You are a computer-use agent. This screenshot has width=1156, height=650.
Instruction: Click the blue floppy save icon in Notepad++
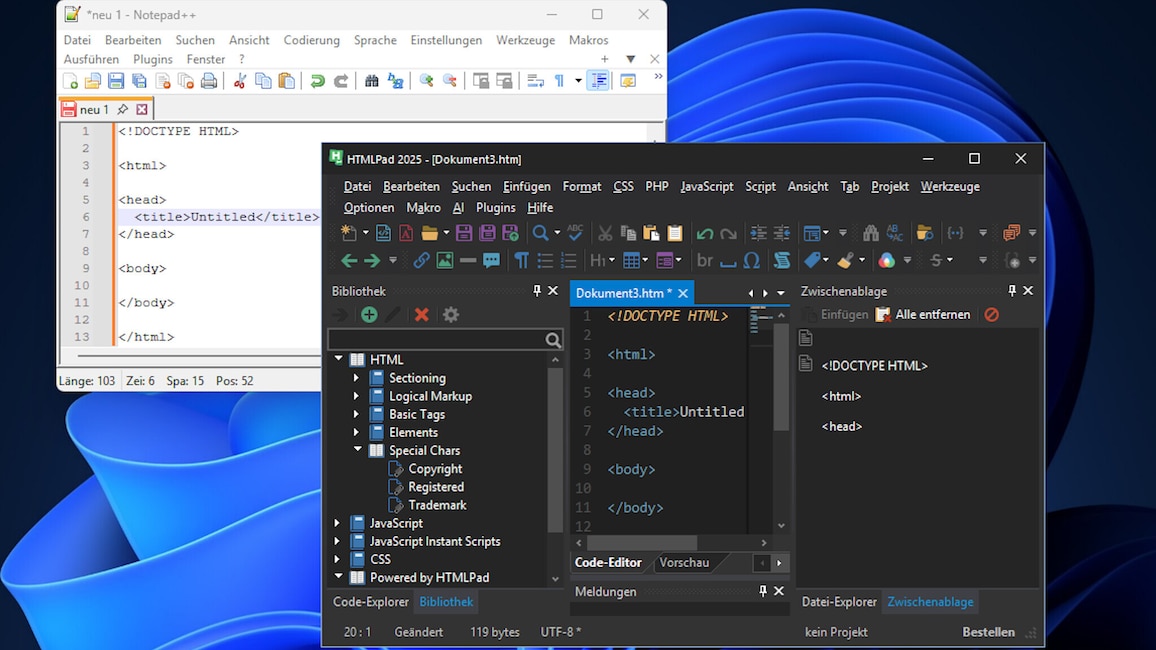point(116,81)
